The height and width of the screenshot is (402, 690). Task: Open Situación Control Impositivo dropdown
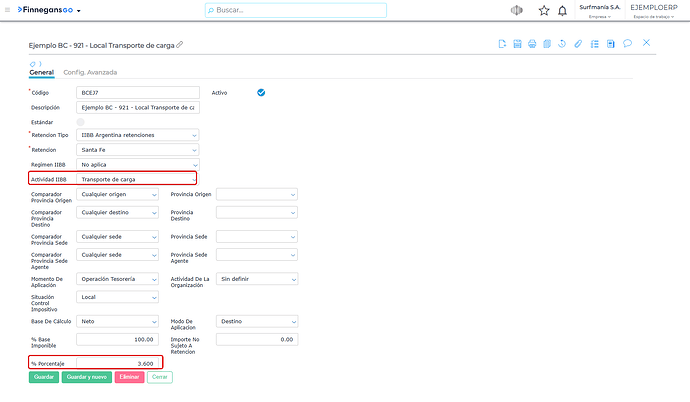pyautogui.click(x=117, y=297)
